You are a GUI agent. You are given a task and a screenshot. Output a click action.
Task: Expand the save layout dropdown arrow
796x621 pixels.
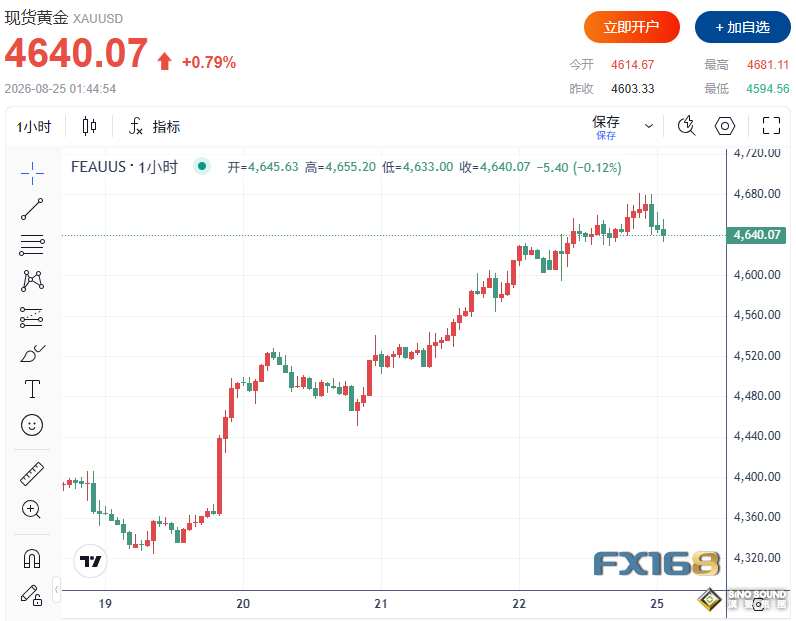648,126
